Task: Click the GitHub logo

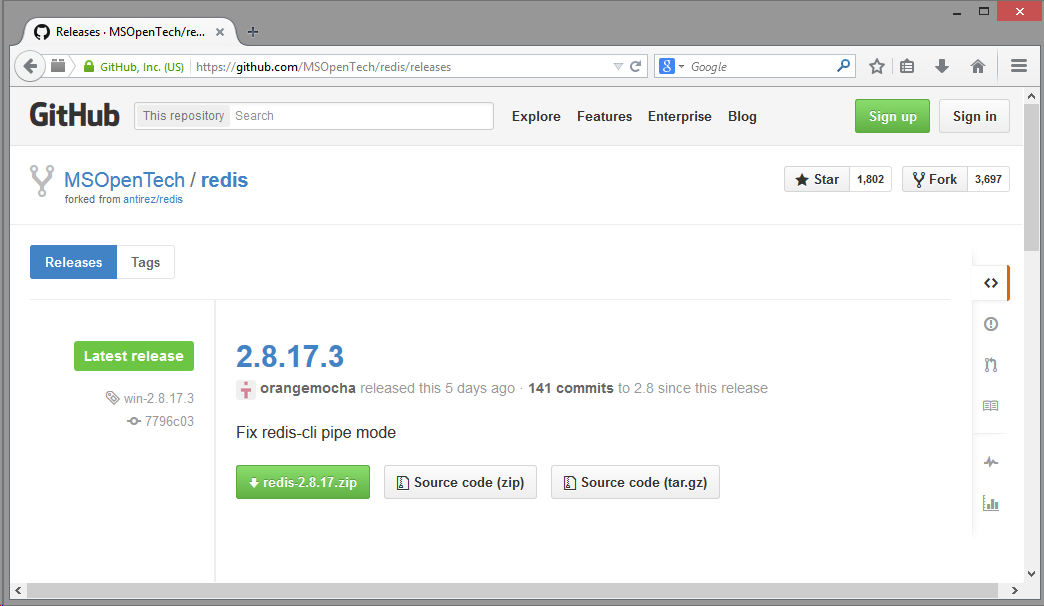Action: click(x=74, y=116)
